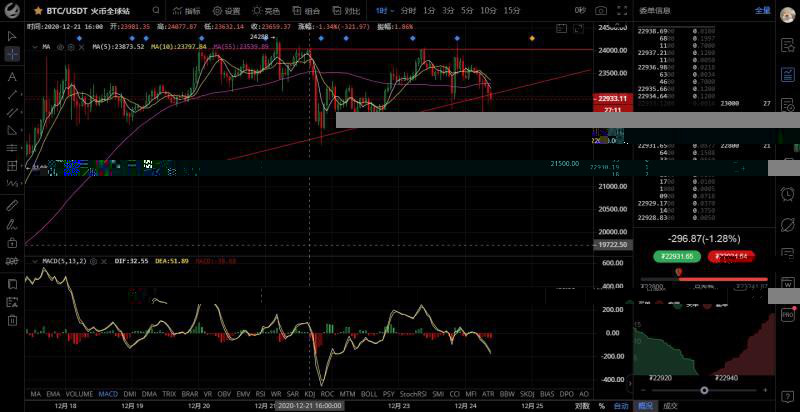Open the 指标 indicators button
This screenshot has height=412, width=800.
pyautogui.click(x=186, y=11)
